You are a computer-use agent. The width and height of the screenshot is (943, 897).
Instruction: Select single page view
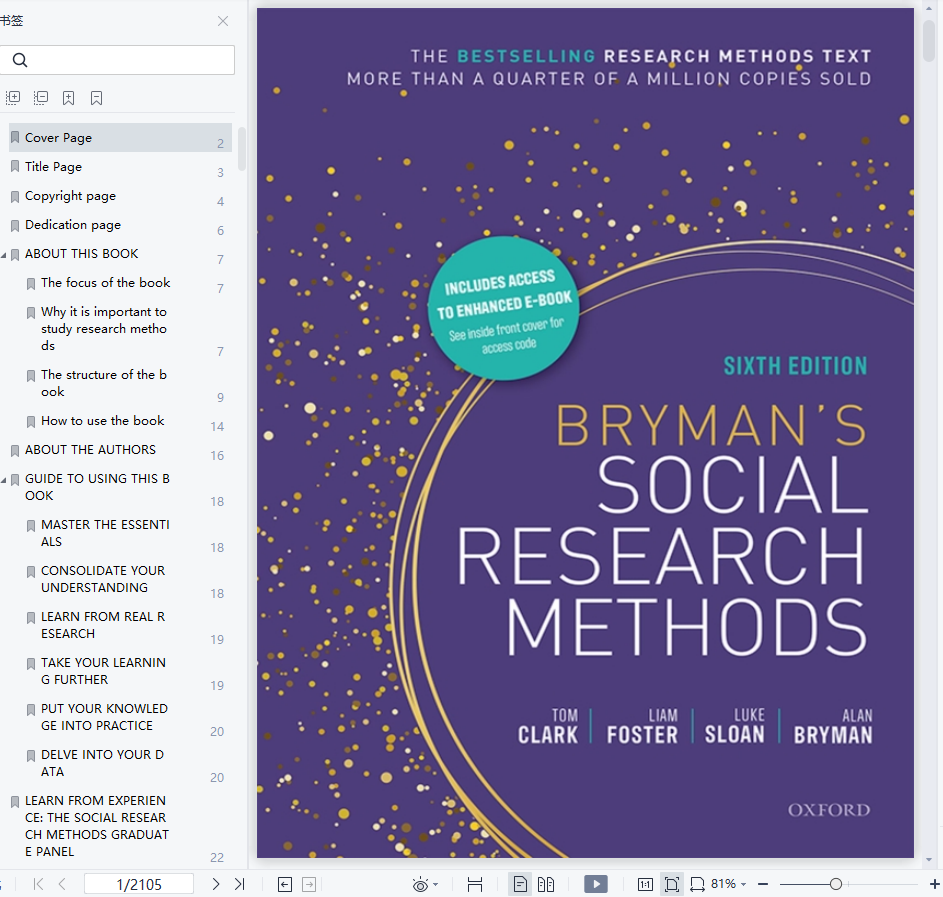pos(520,884)
